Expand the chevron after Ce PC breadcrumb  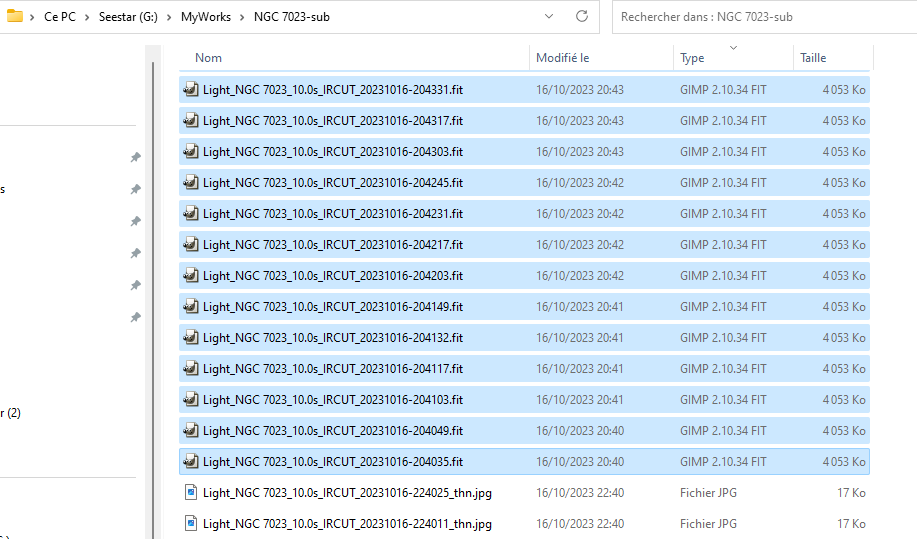point(87,17)
